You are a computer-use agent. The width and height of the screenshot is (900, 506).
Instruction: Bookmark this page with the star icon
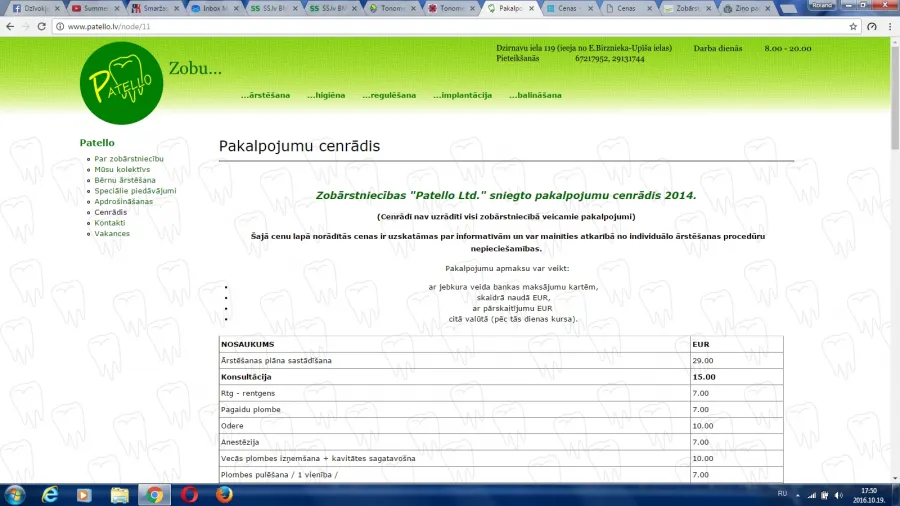click(x=853, y=26)
